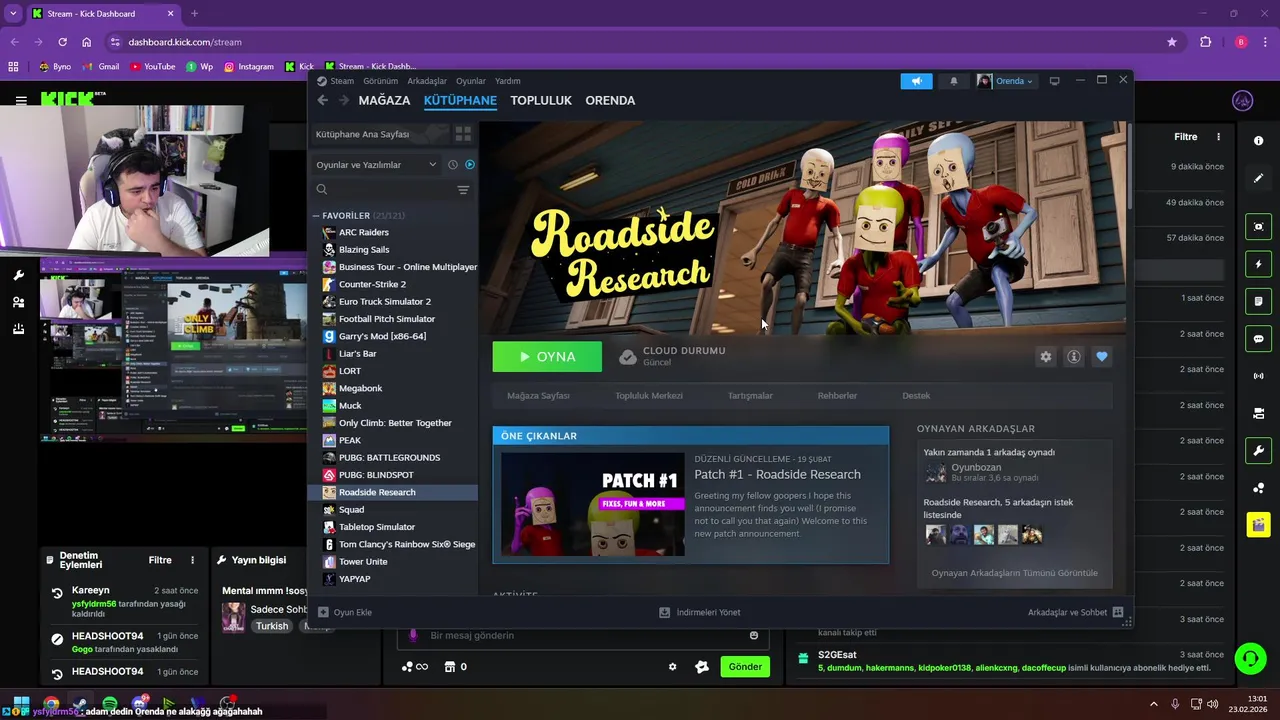Open Windows Start menu button
Viewport: 1280px width, 720px height.
[21, 705]
